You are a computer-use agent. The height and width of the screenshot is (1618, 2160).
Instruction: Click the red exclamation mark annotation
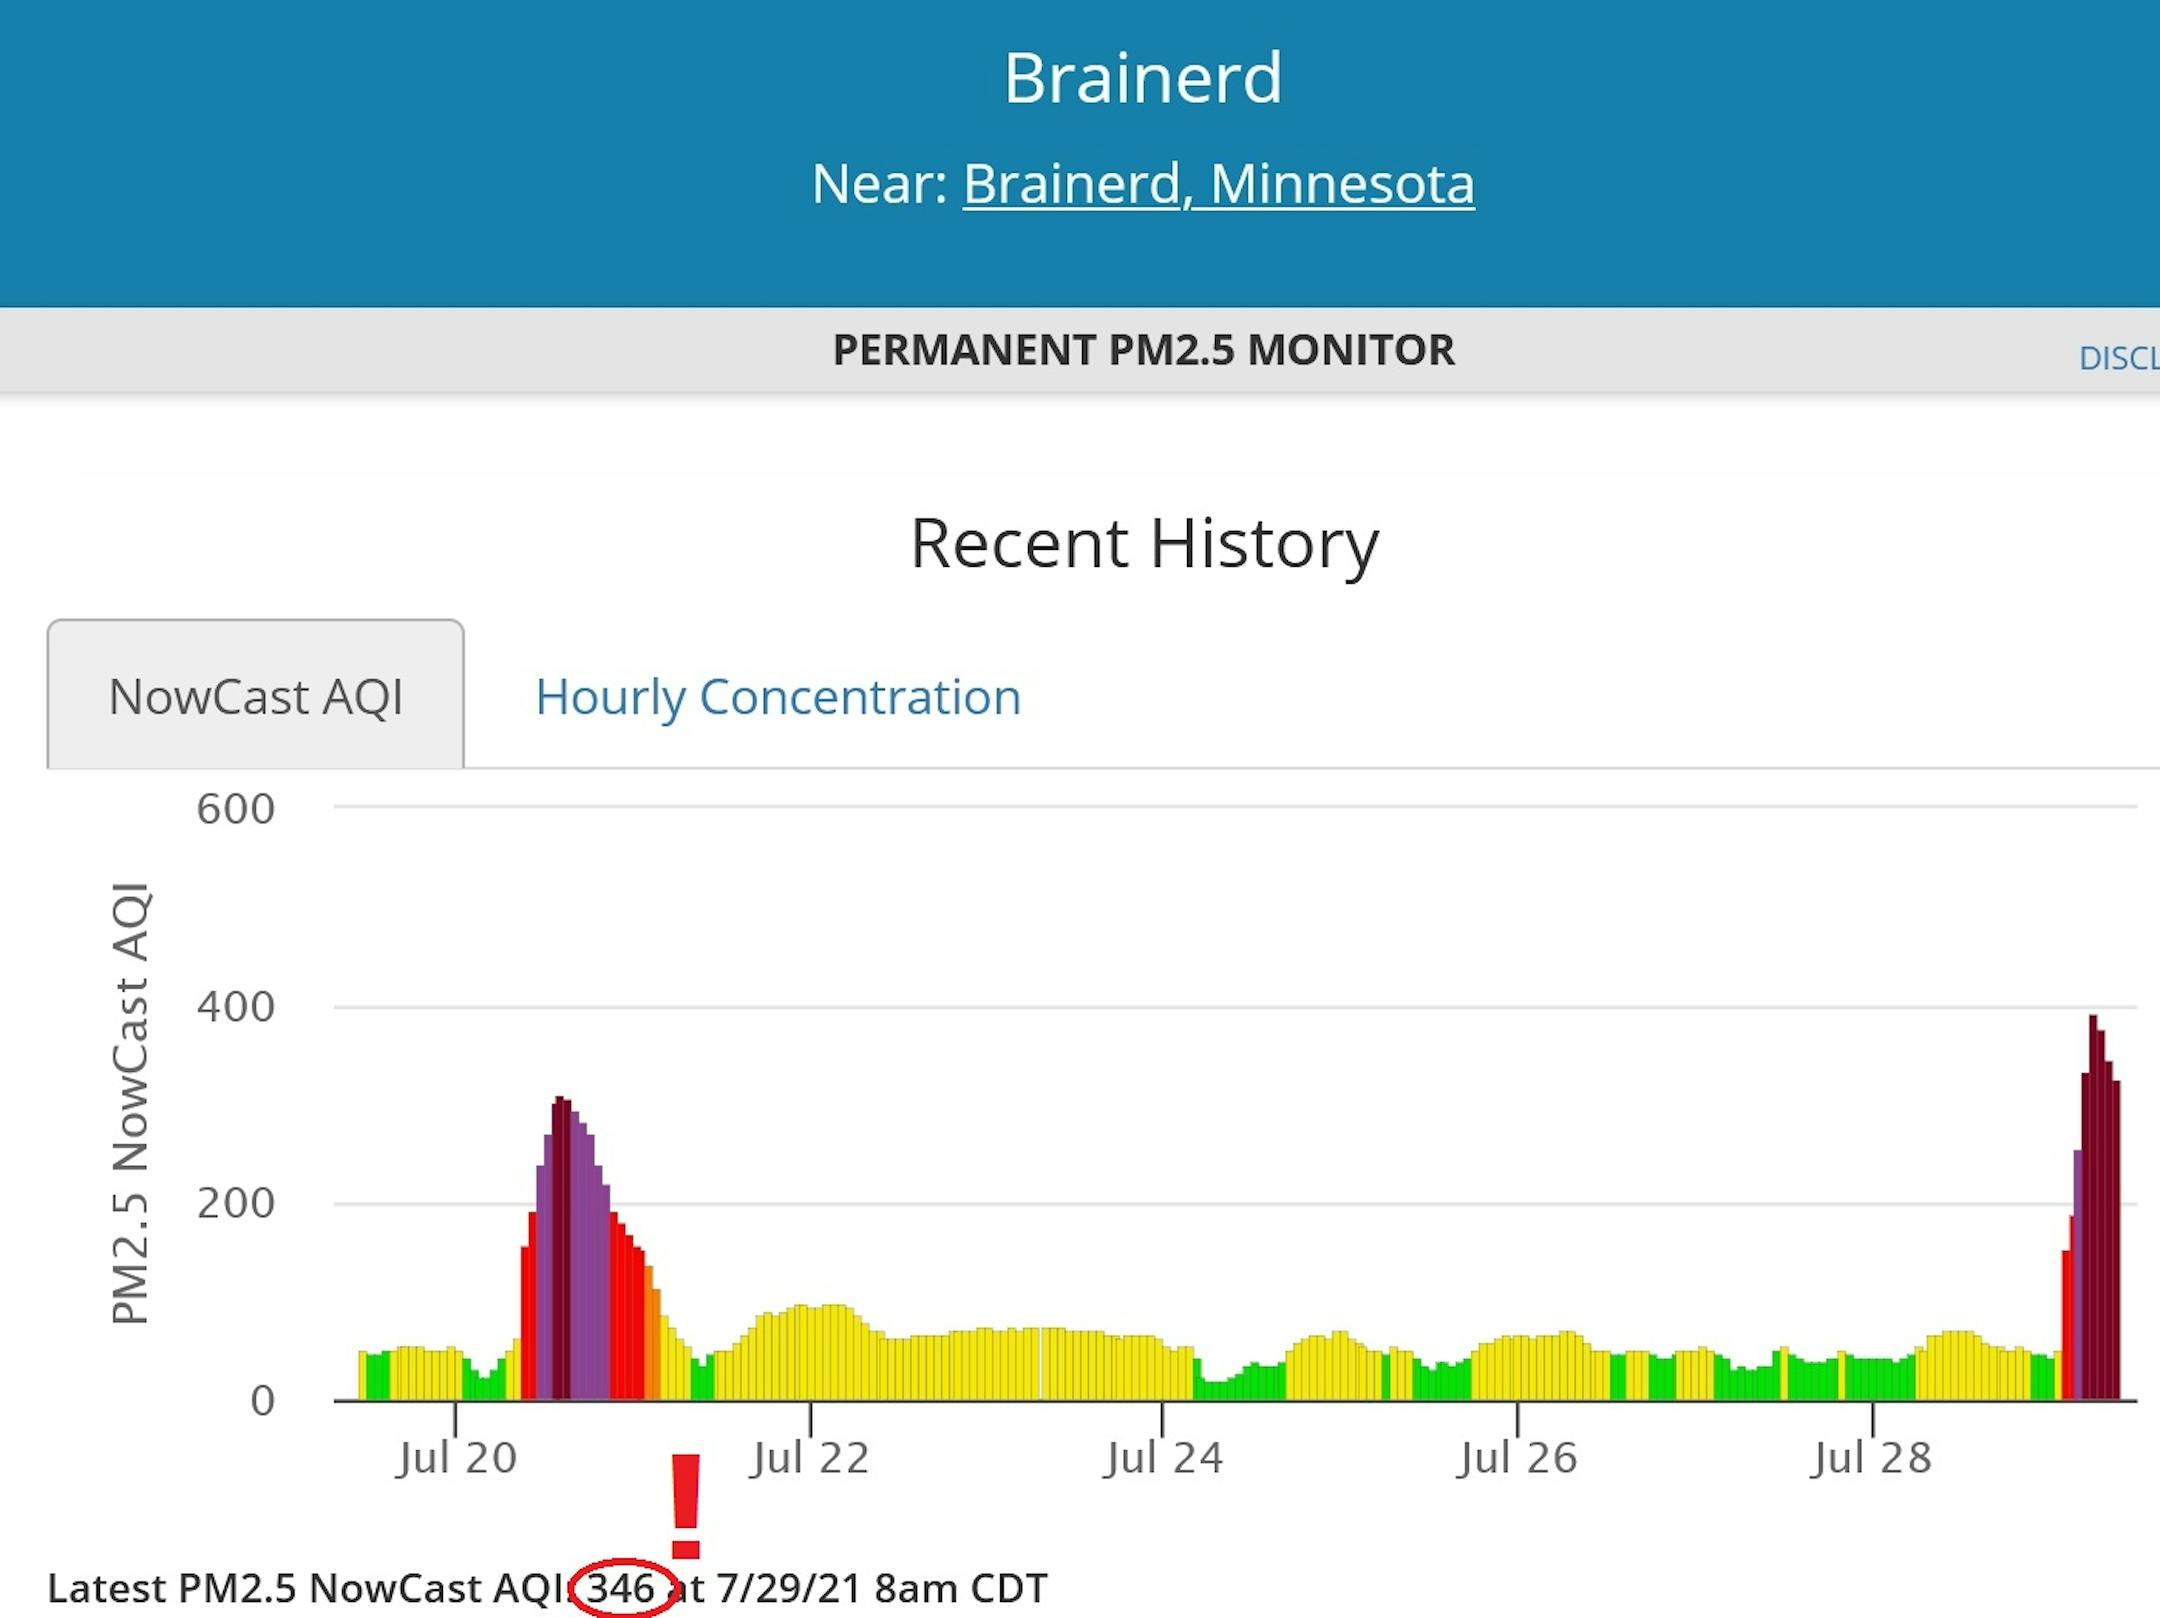point(686,1506)
